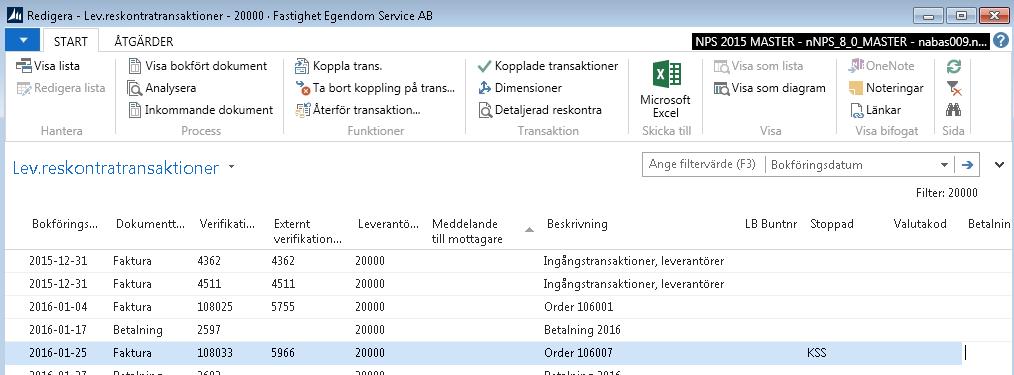Click the Ange filtervärde input field
The width and height of the screenshot is (1014, 375).
[x=702, y=165]
